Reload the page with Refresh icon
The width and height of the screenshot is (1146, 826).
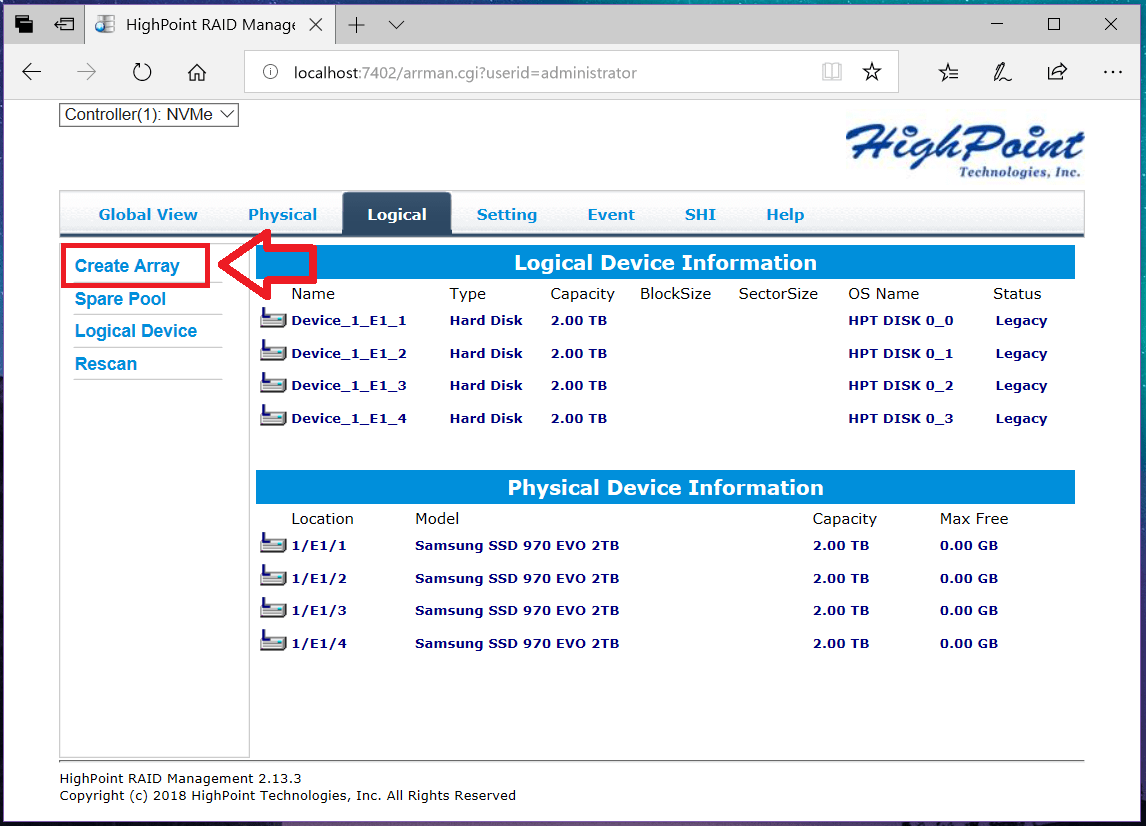142,72
